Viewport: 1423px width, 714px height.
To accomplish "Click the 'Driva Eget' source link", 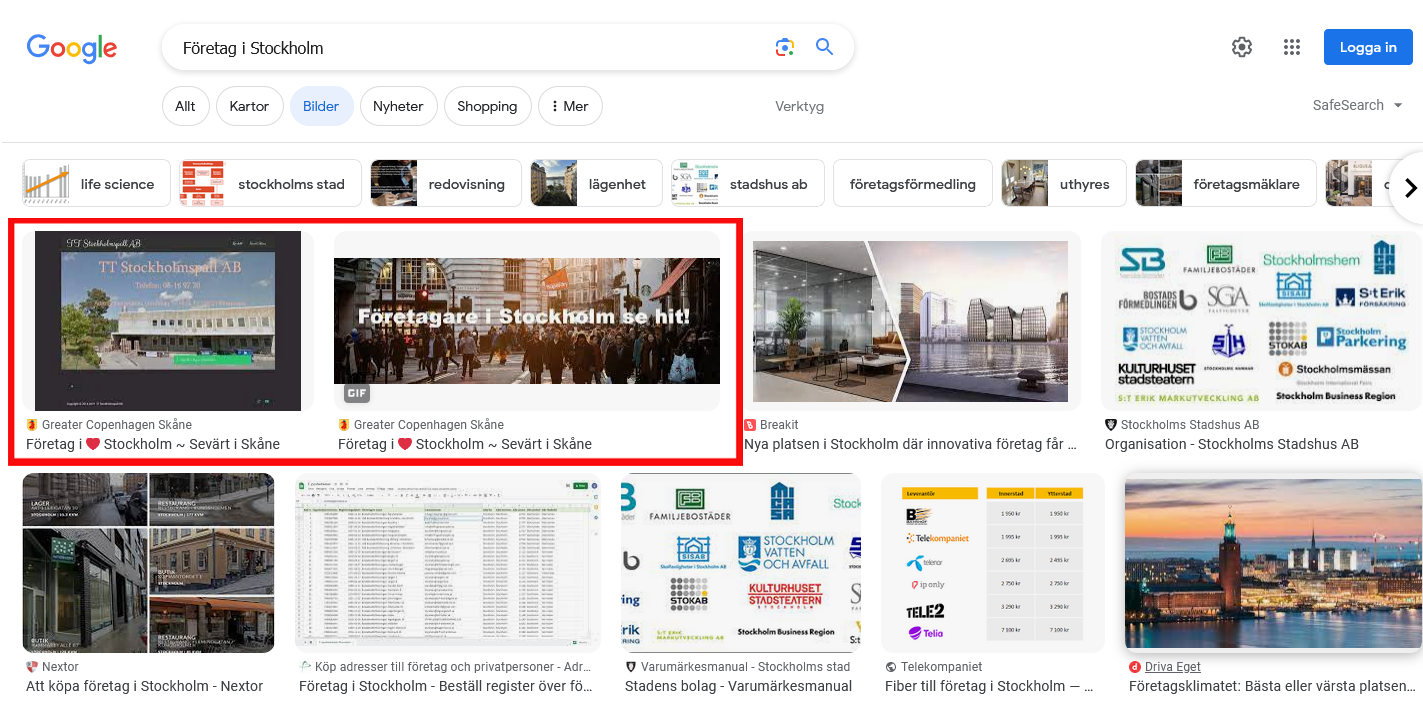I will (x=1173, y=667).
